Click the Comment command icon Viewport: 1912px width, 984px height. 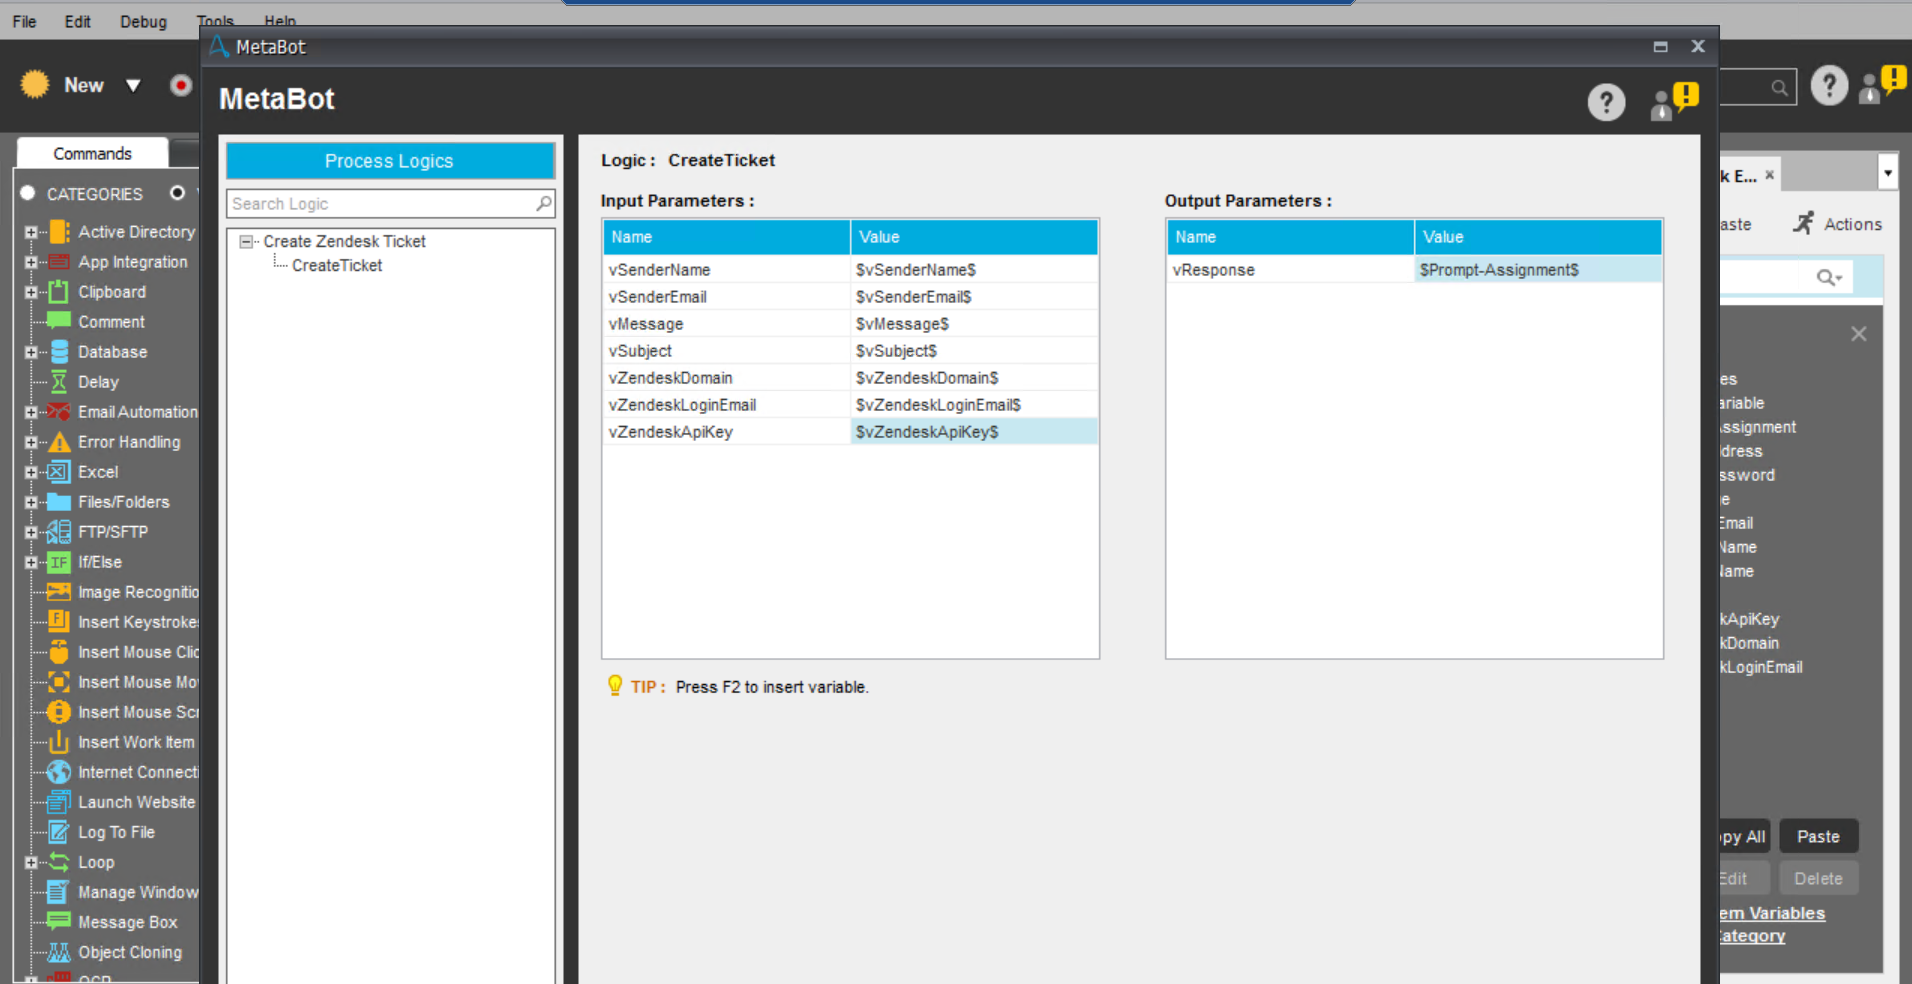(x=59, y=321)
